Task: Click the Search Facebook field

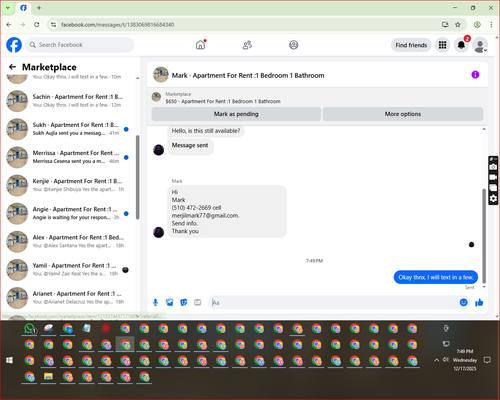Action: point(80,45)
